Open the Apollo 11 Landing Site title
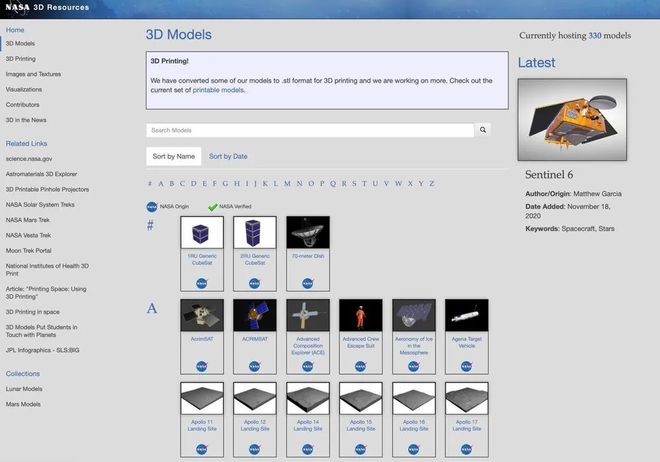Screen dimensions: 660x462 tap(202, 425)
